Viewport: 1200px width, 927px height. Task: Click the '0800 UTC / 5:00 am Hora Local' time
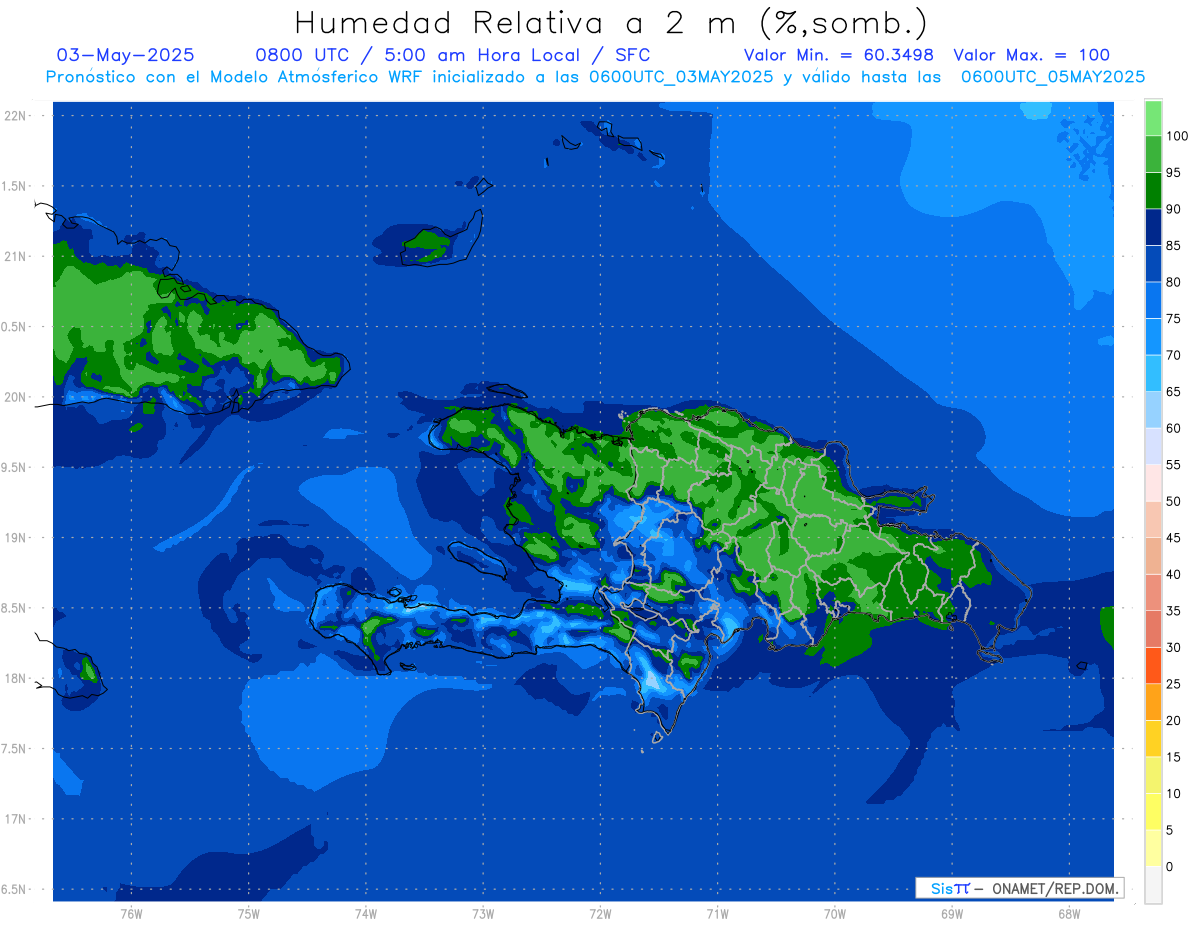pos(417,55)
